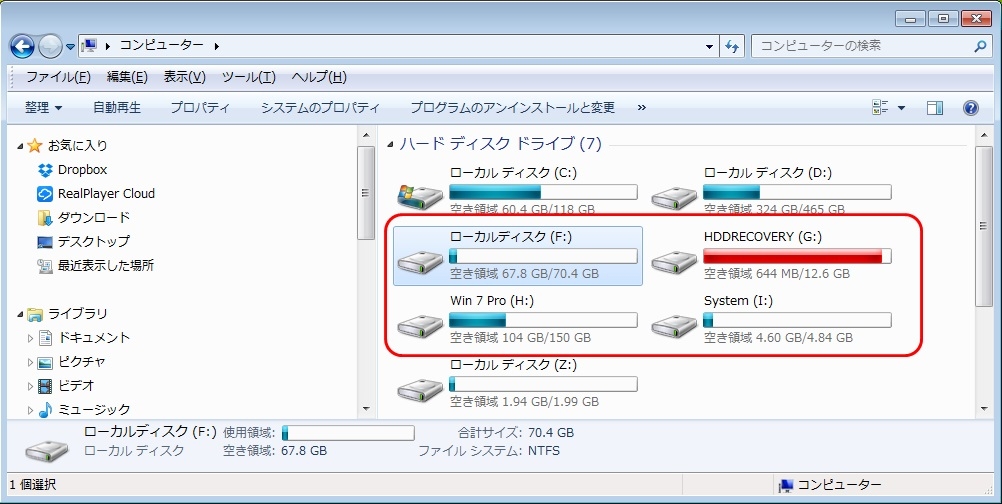Select the ローカルディスク (F:) drive icon
1002x504 pixels.
coord(420,261)
